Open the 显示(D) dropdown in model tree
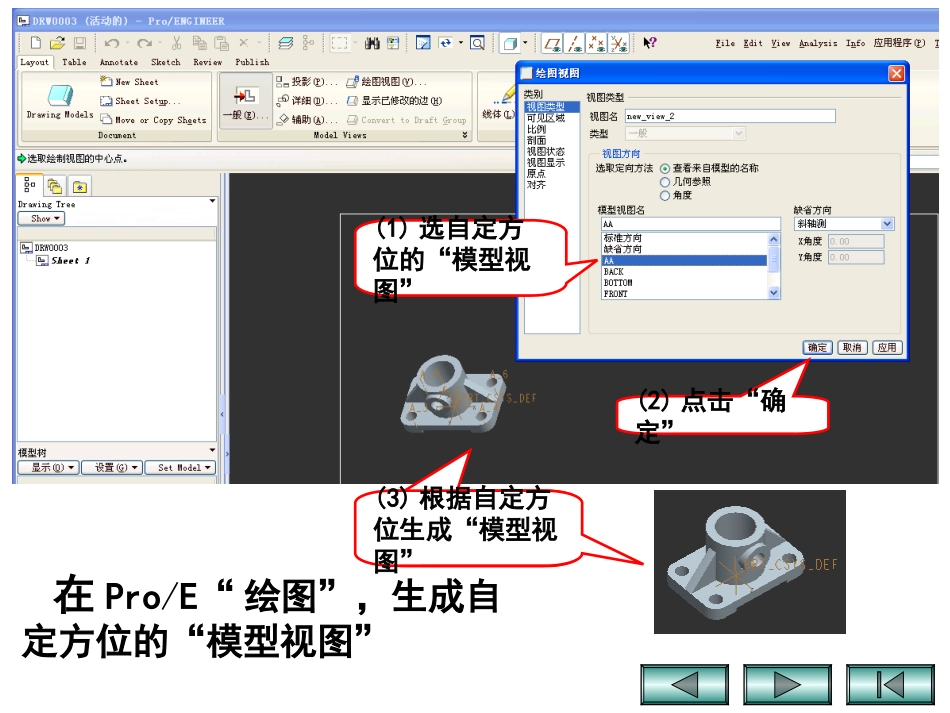Image resolution: width=950 pixels, height=713 pixels. pyautogui.click(x=48, y=468)
